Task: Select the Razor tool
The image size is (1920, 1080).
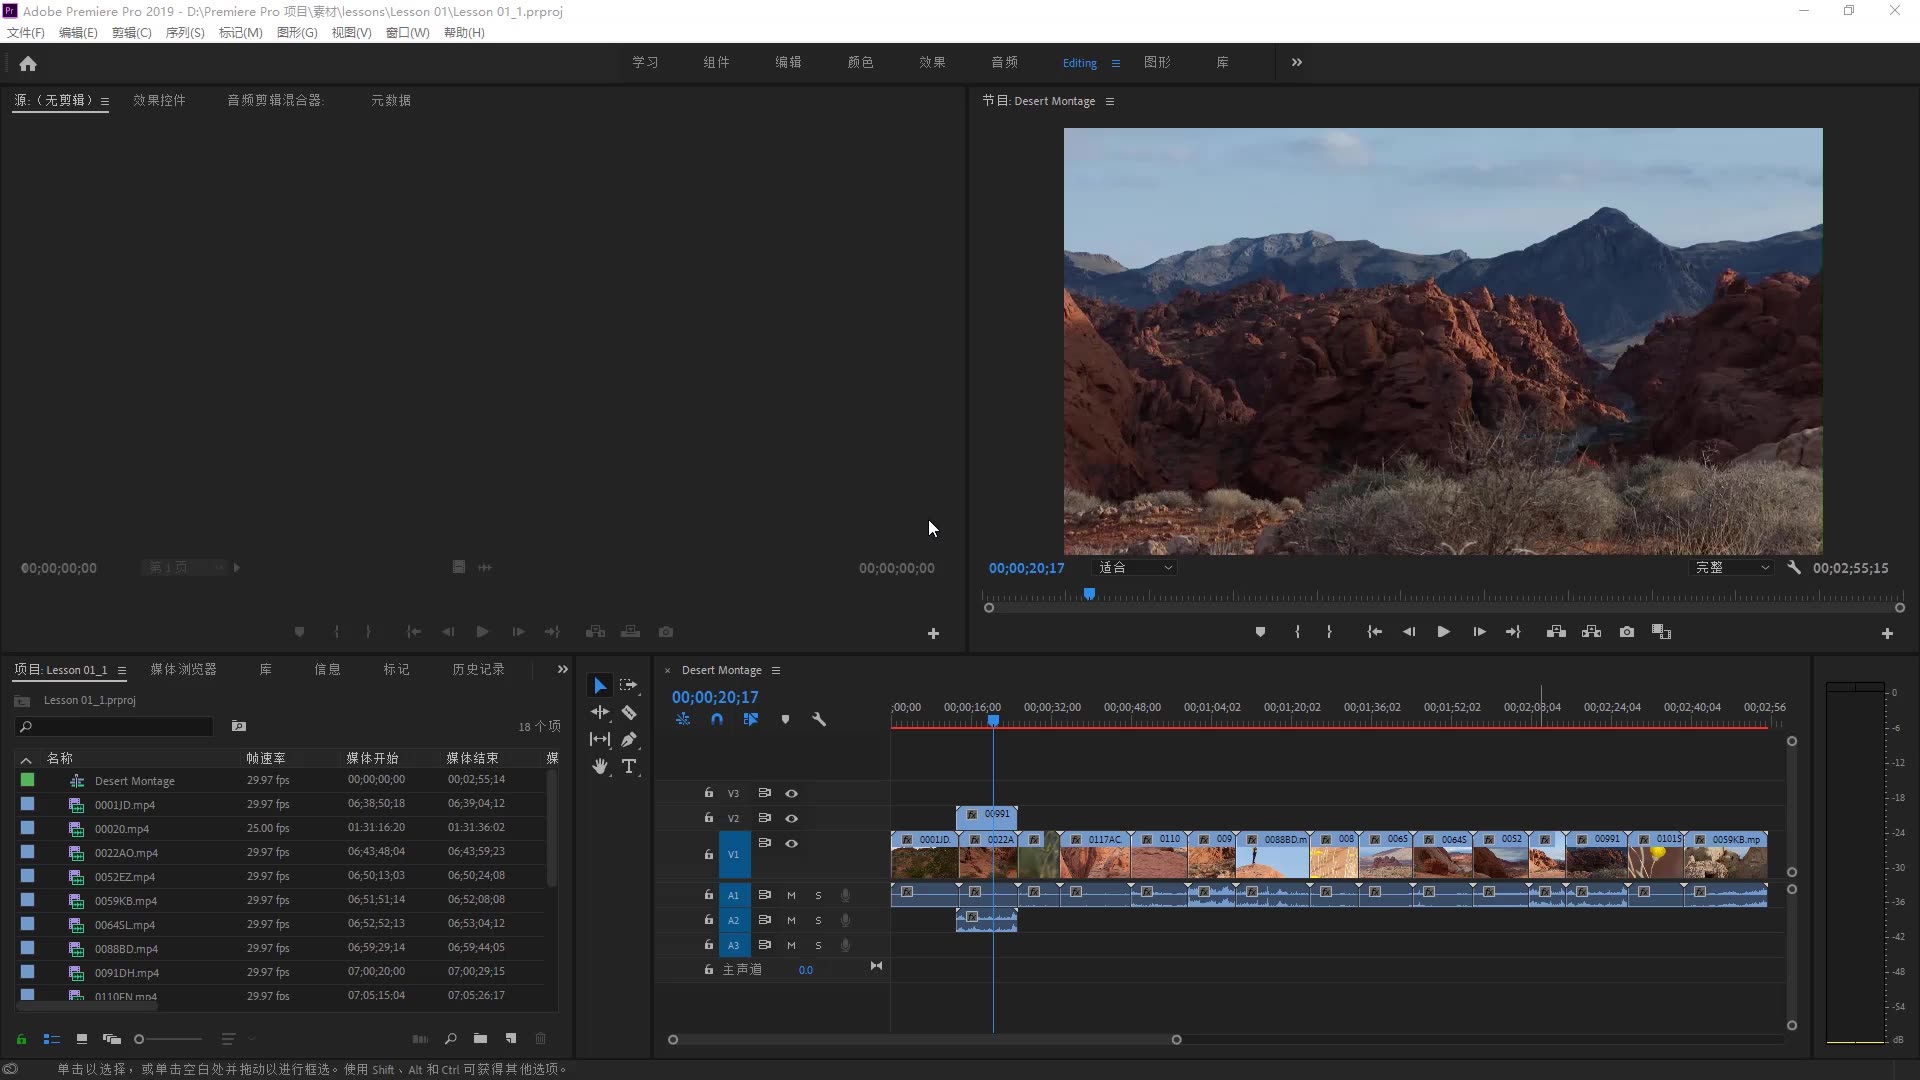Action: (x=630, y=712)
